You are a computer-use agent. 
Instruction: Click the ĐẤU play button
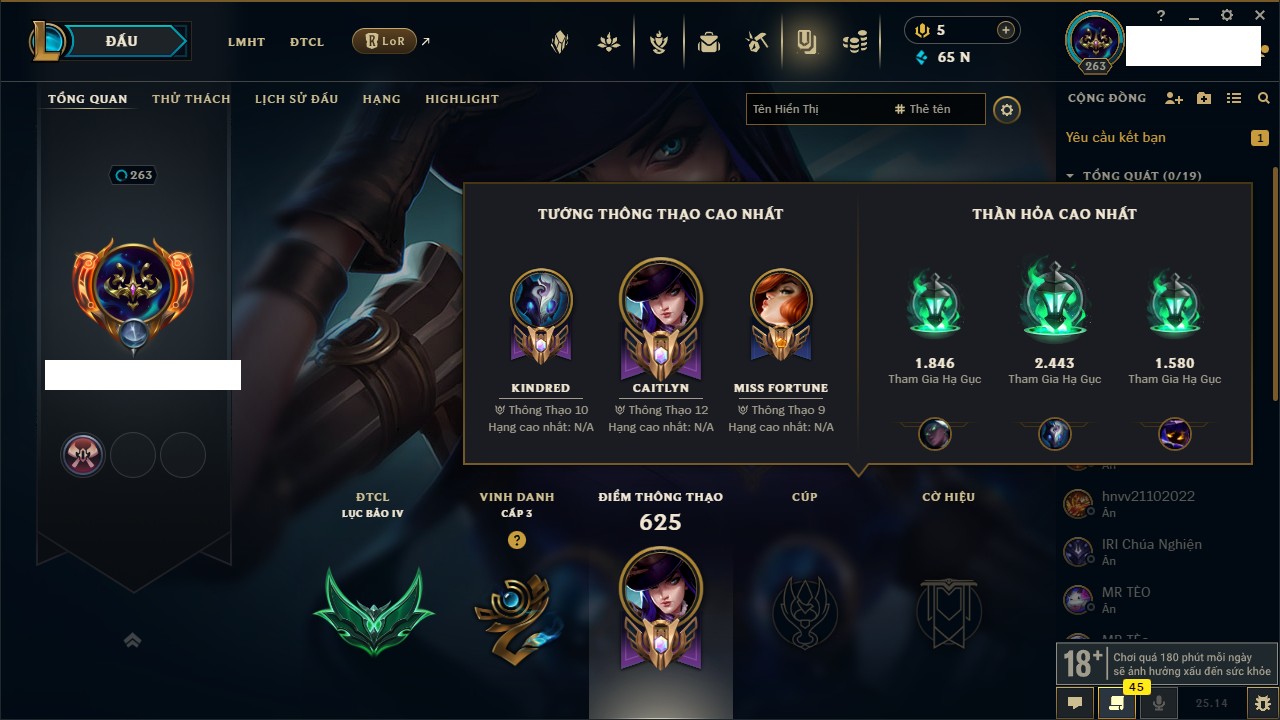122,41
